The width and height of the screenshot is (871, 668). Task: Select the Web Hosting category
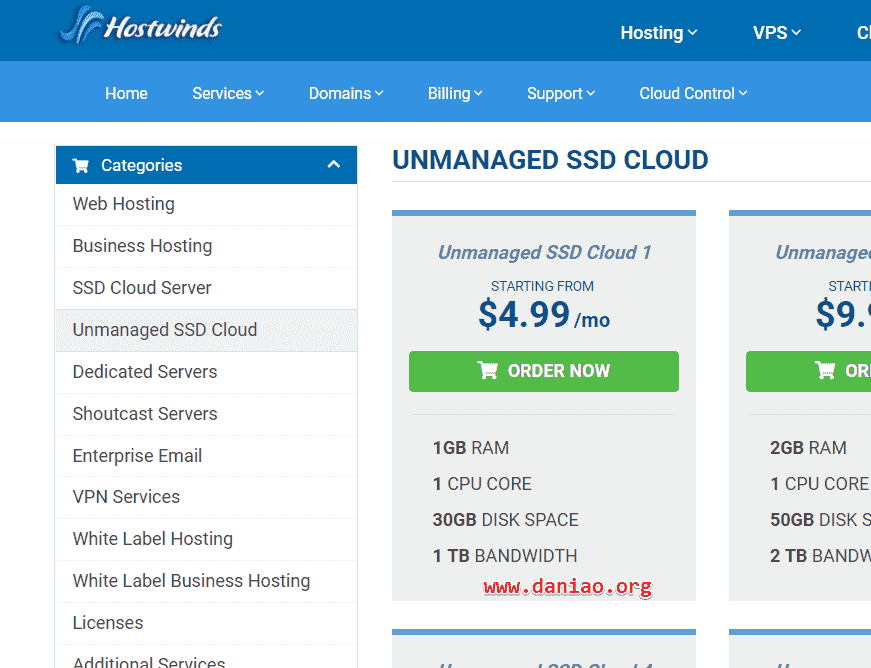[206, 204]
